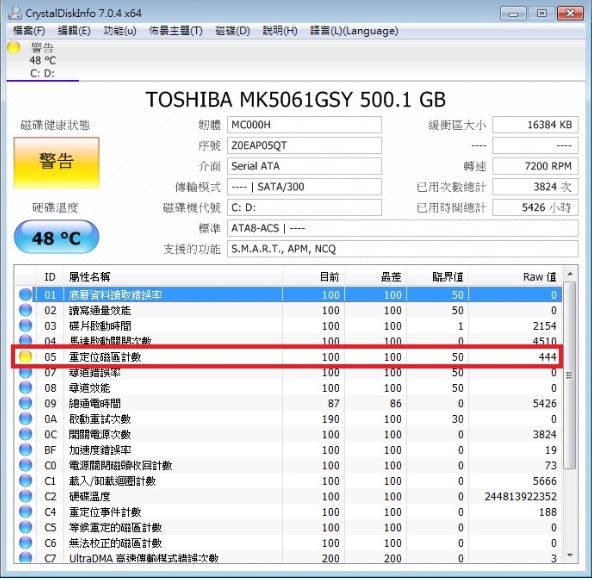Click the scroll up arrow of SMART list
This screenshot has height=580, width=592.
point(570,273)
